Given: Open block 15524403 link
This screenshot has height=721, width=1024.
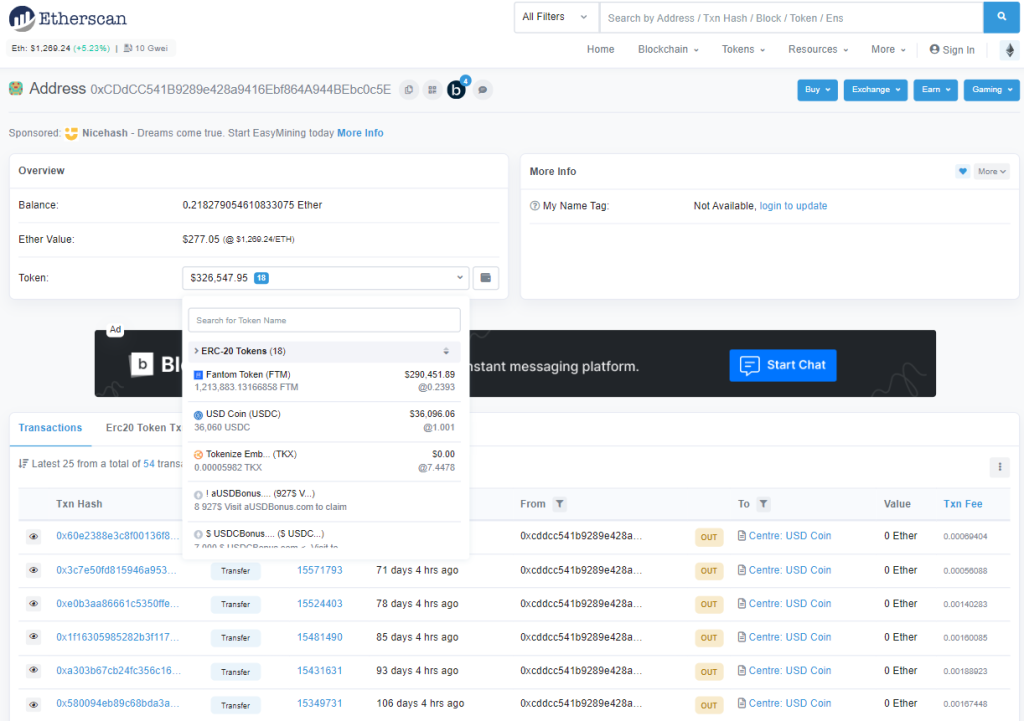Looking at the screenshot, I should (319, 603).
